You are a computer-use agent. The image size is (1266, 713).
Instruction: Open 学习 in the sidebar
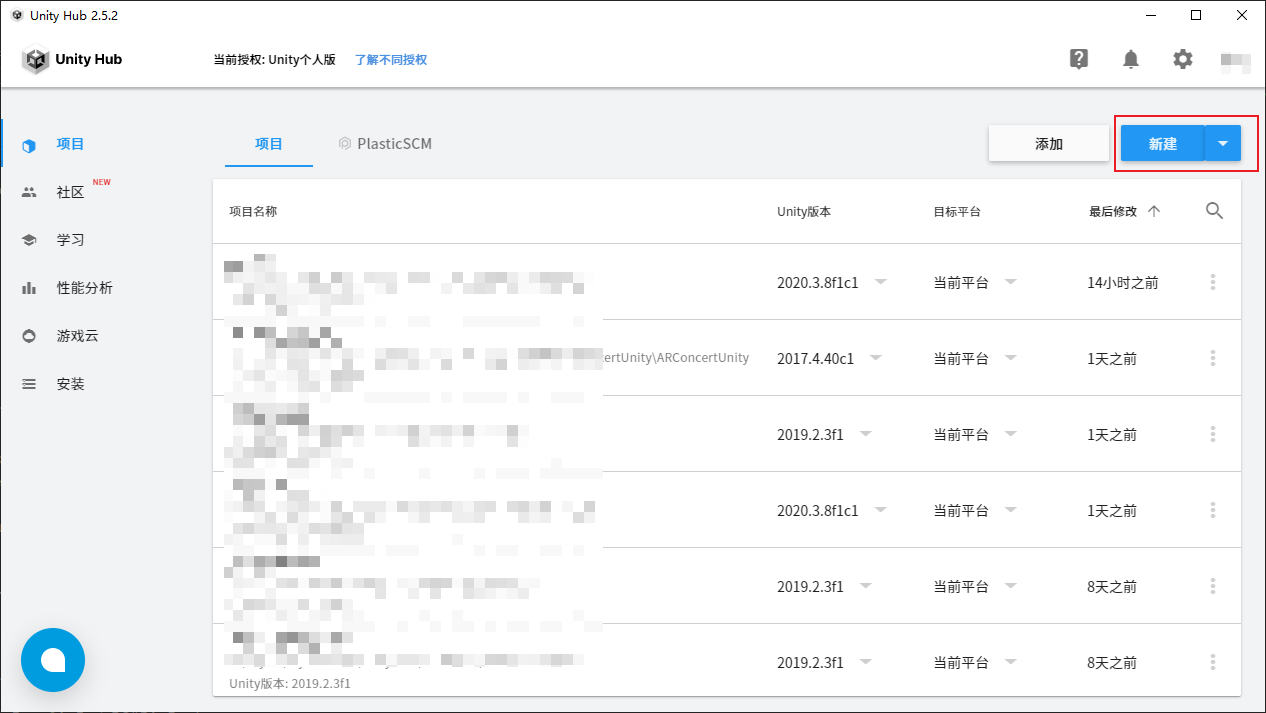click(70, 240)
